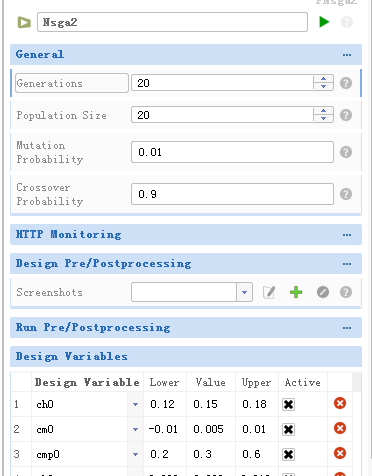Toggle Active checkbox for cm0

click(x=288, y=429)
